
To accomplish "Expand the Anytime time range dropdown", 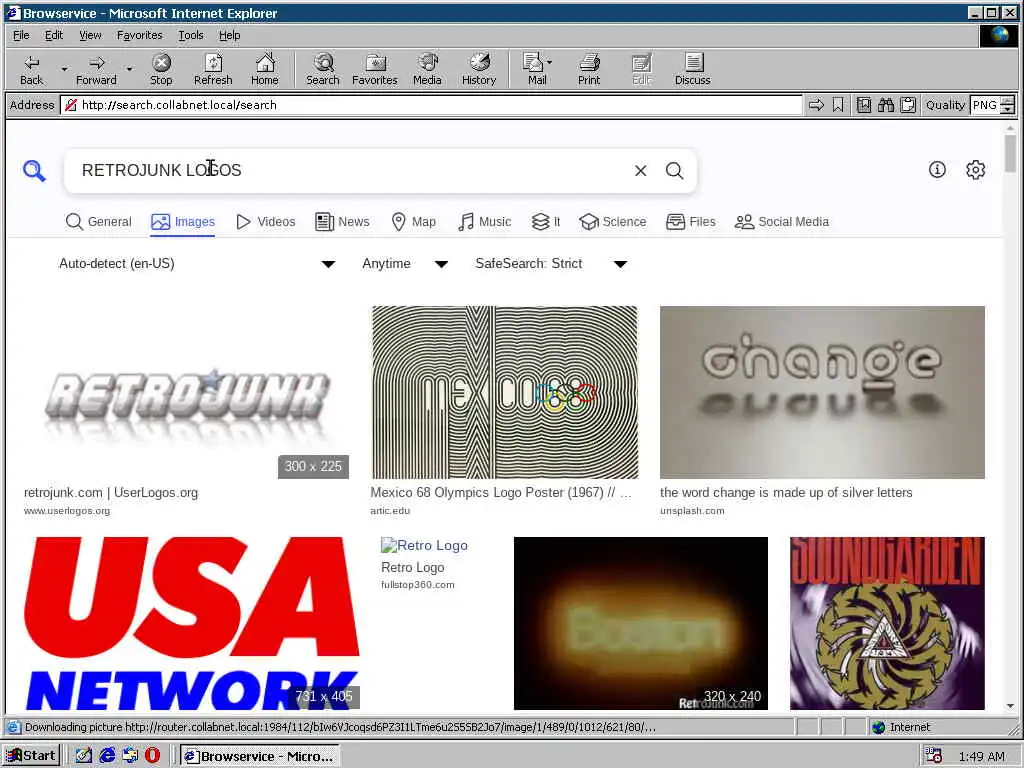I will (405, 264).
